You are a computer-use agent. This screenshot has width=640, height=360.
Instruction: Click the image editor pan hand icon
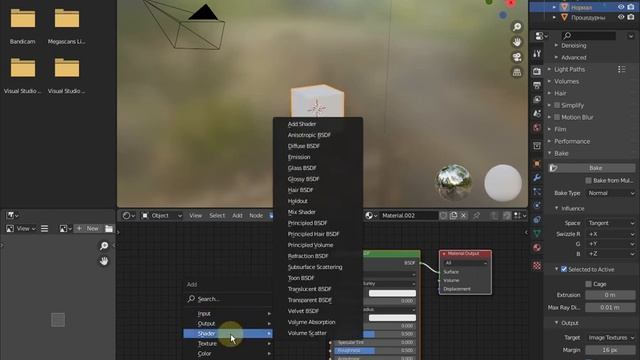pos(104,261)
